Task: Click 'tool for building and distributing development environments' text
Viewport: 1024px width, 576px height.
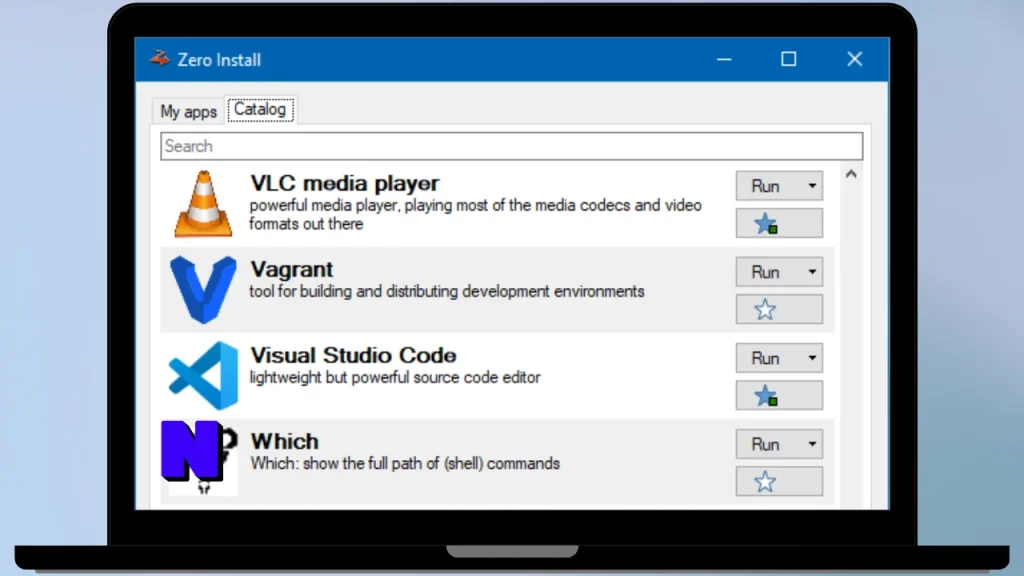Action: click(447, 291)
